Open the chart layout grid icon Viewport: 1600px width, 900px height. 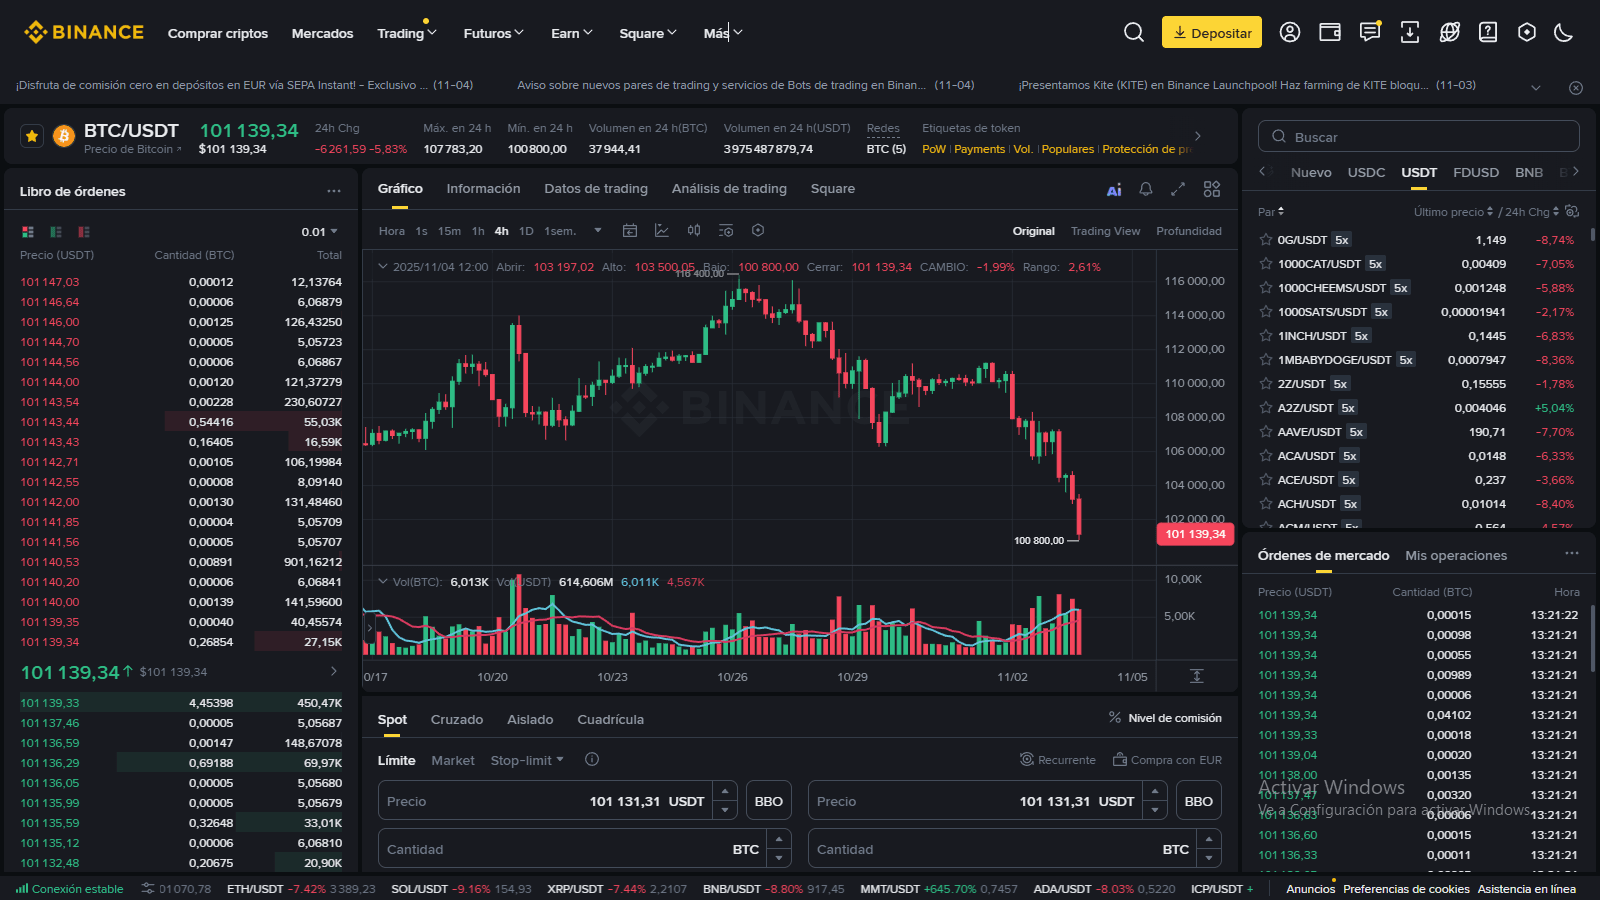(x=1212, y=189)
